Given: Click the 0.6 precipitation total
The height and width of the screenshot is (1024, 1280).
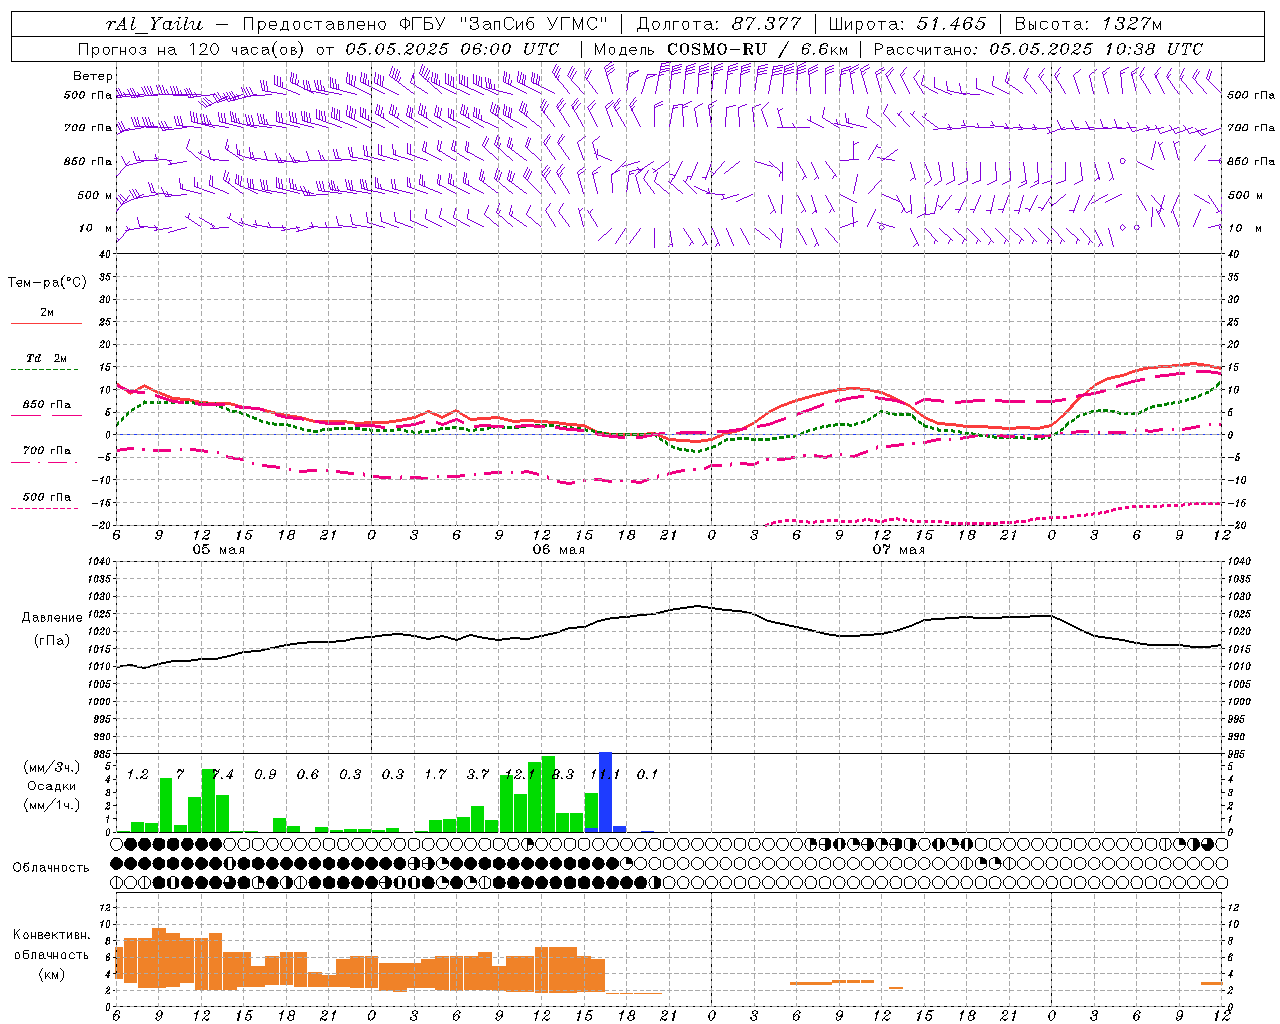Looking at the screenshot, I should (x=308, y=774).
